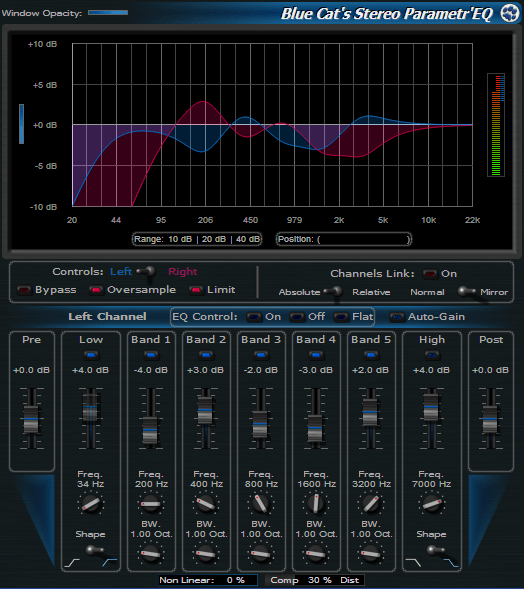Click the Blue Cat logo icon
This screenshot has width=524, height=589.
[510, 14]
